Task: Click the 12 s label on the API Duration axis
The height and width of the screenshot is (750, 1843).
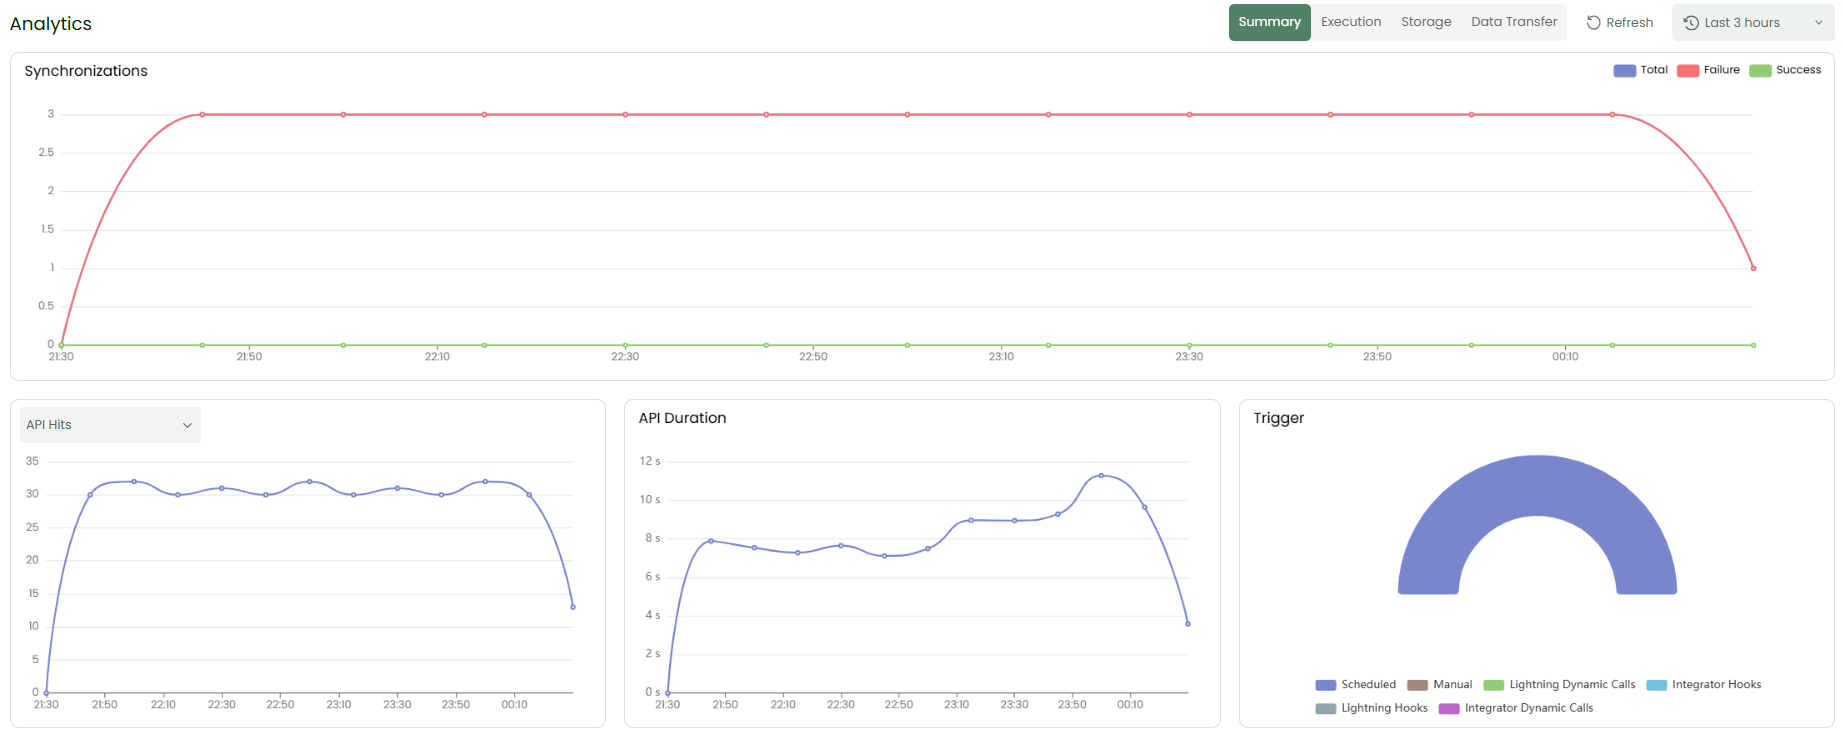Action: pyautogui.click(x=650, y=461)
